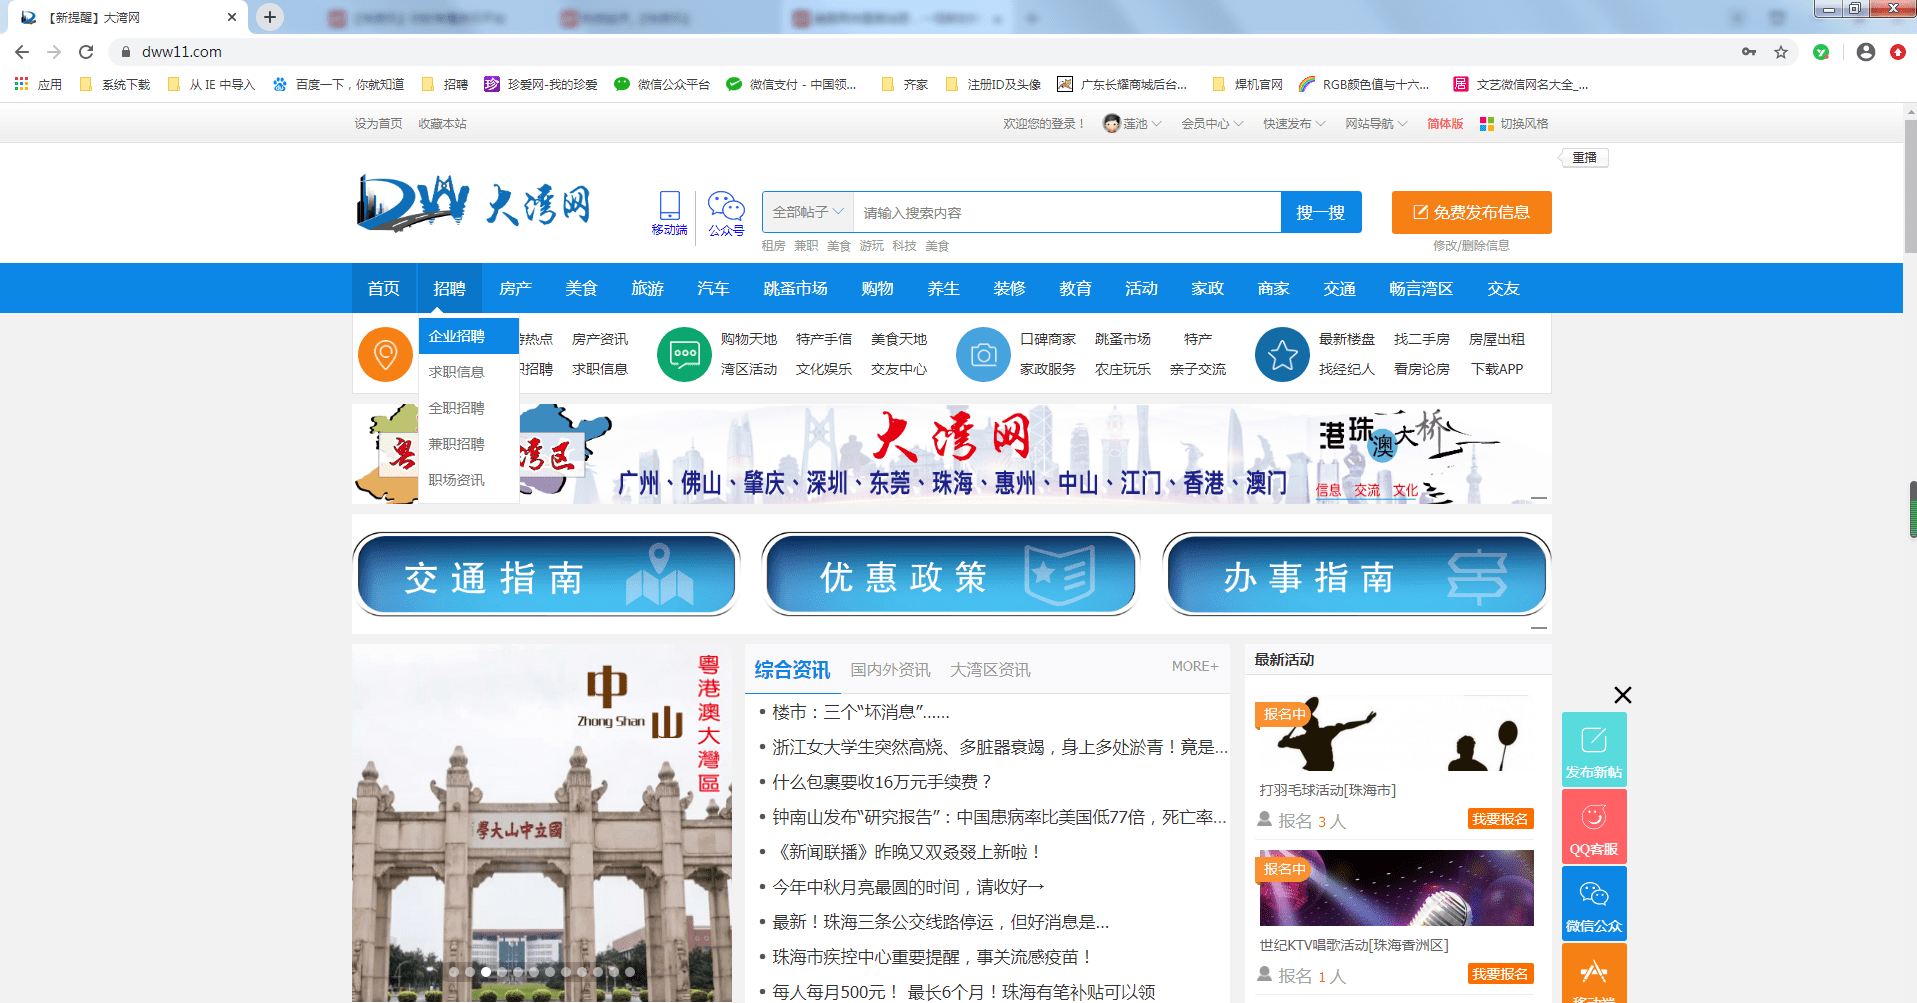
Task: Click the chat bubble icon beside 购物天地
Action: click(684, 354)
